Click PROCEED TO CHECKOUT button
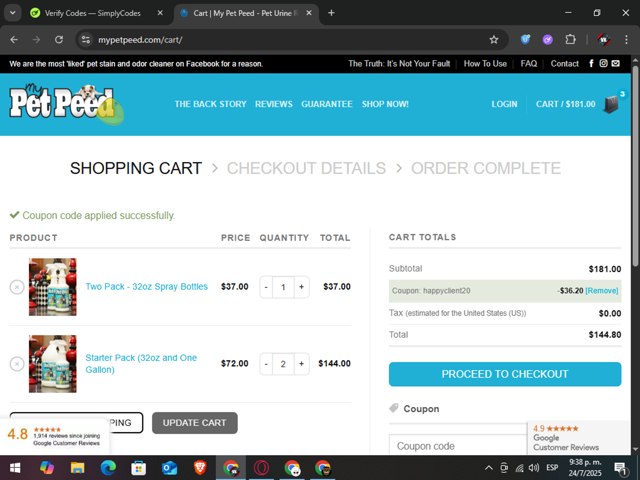This screenshot has height=480, width=640. (x=505, y=374)
